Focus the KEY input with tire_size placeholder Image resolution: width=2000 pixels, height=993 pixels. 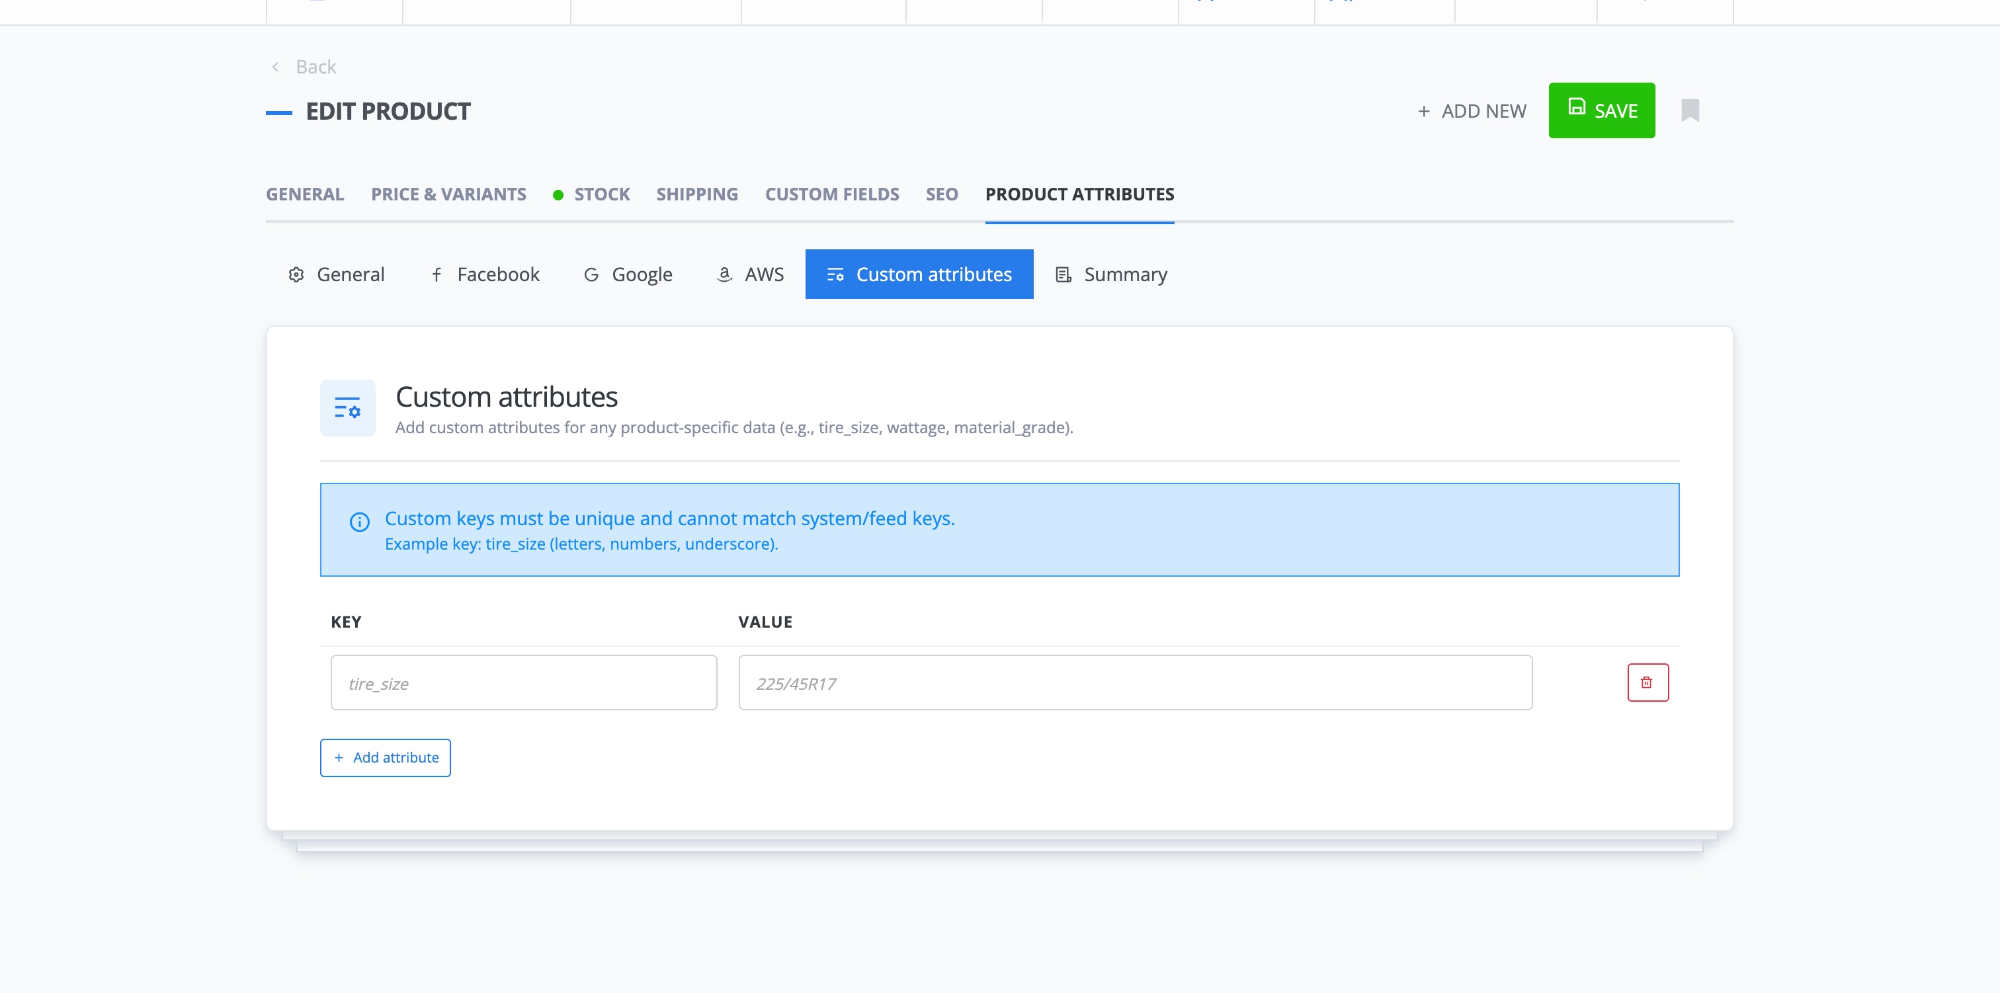[x=524, y=683]
